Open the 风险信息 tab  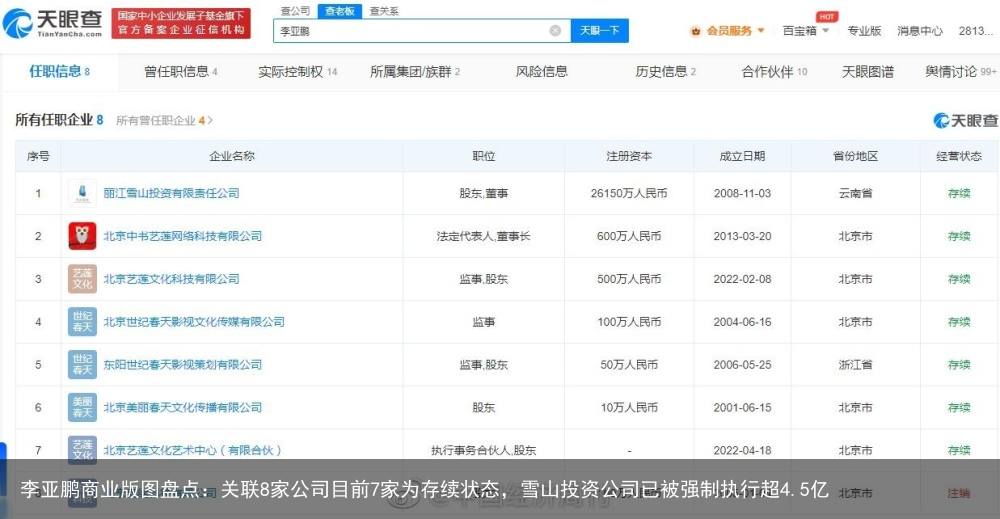coord(541,71)
